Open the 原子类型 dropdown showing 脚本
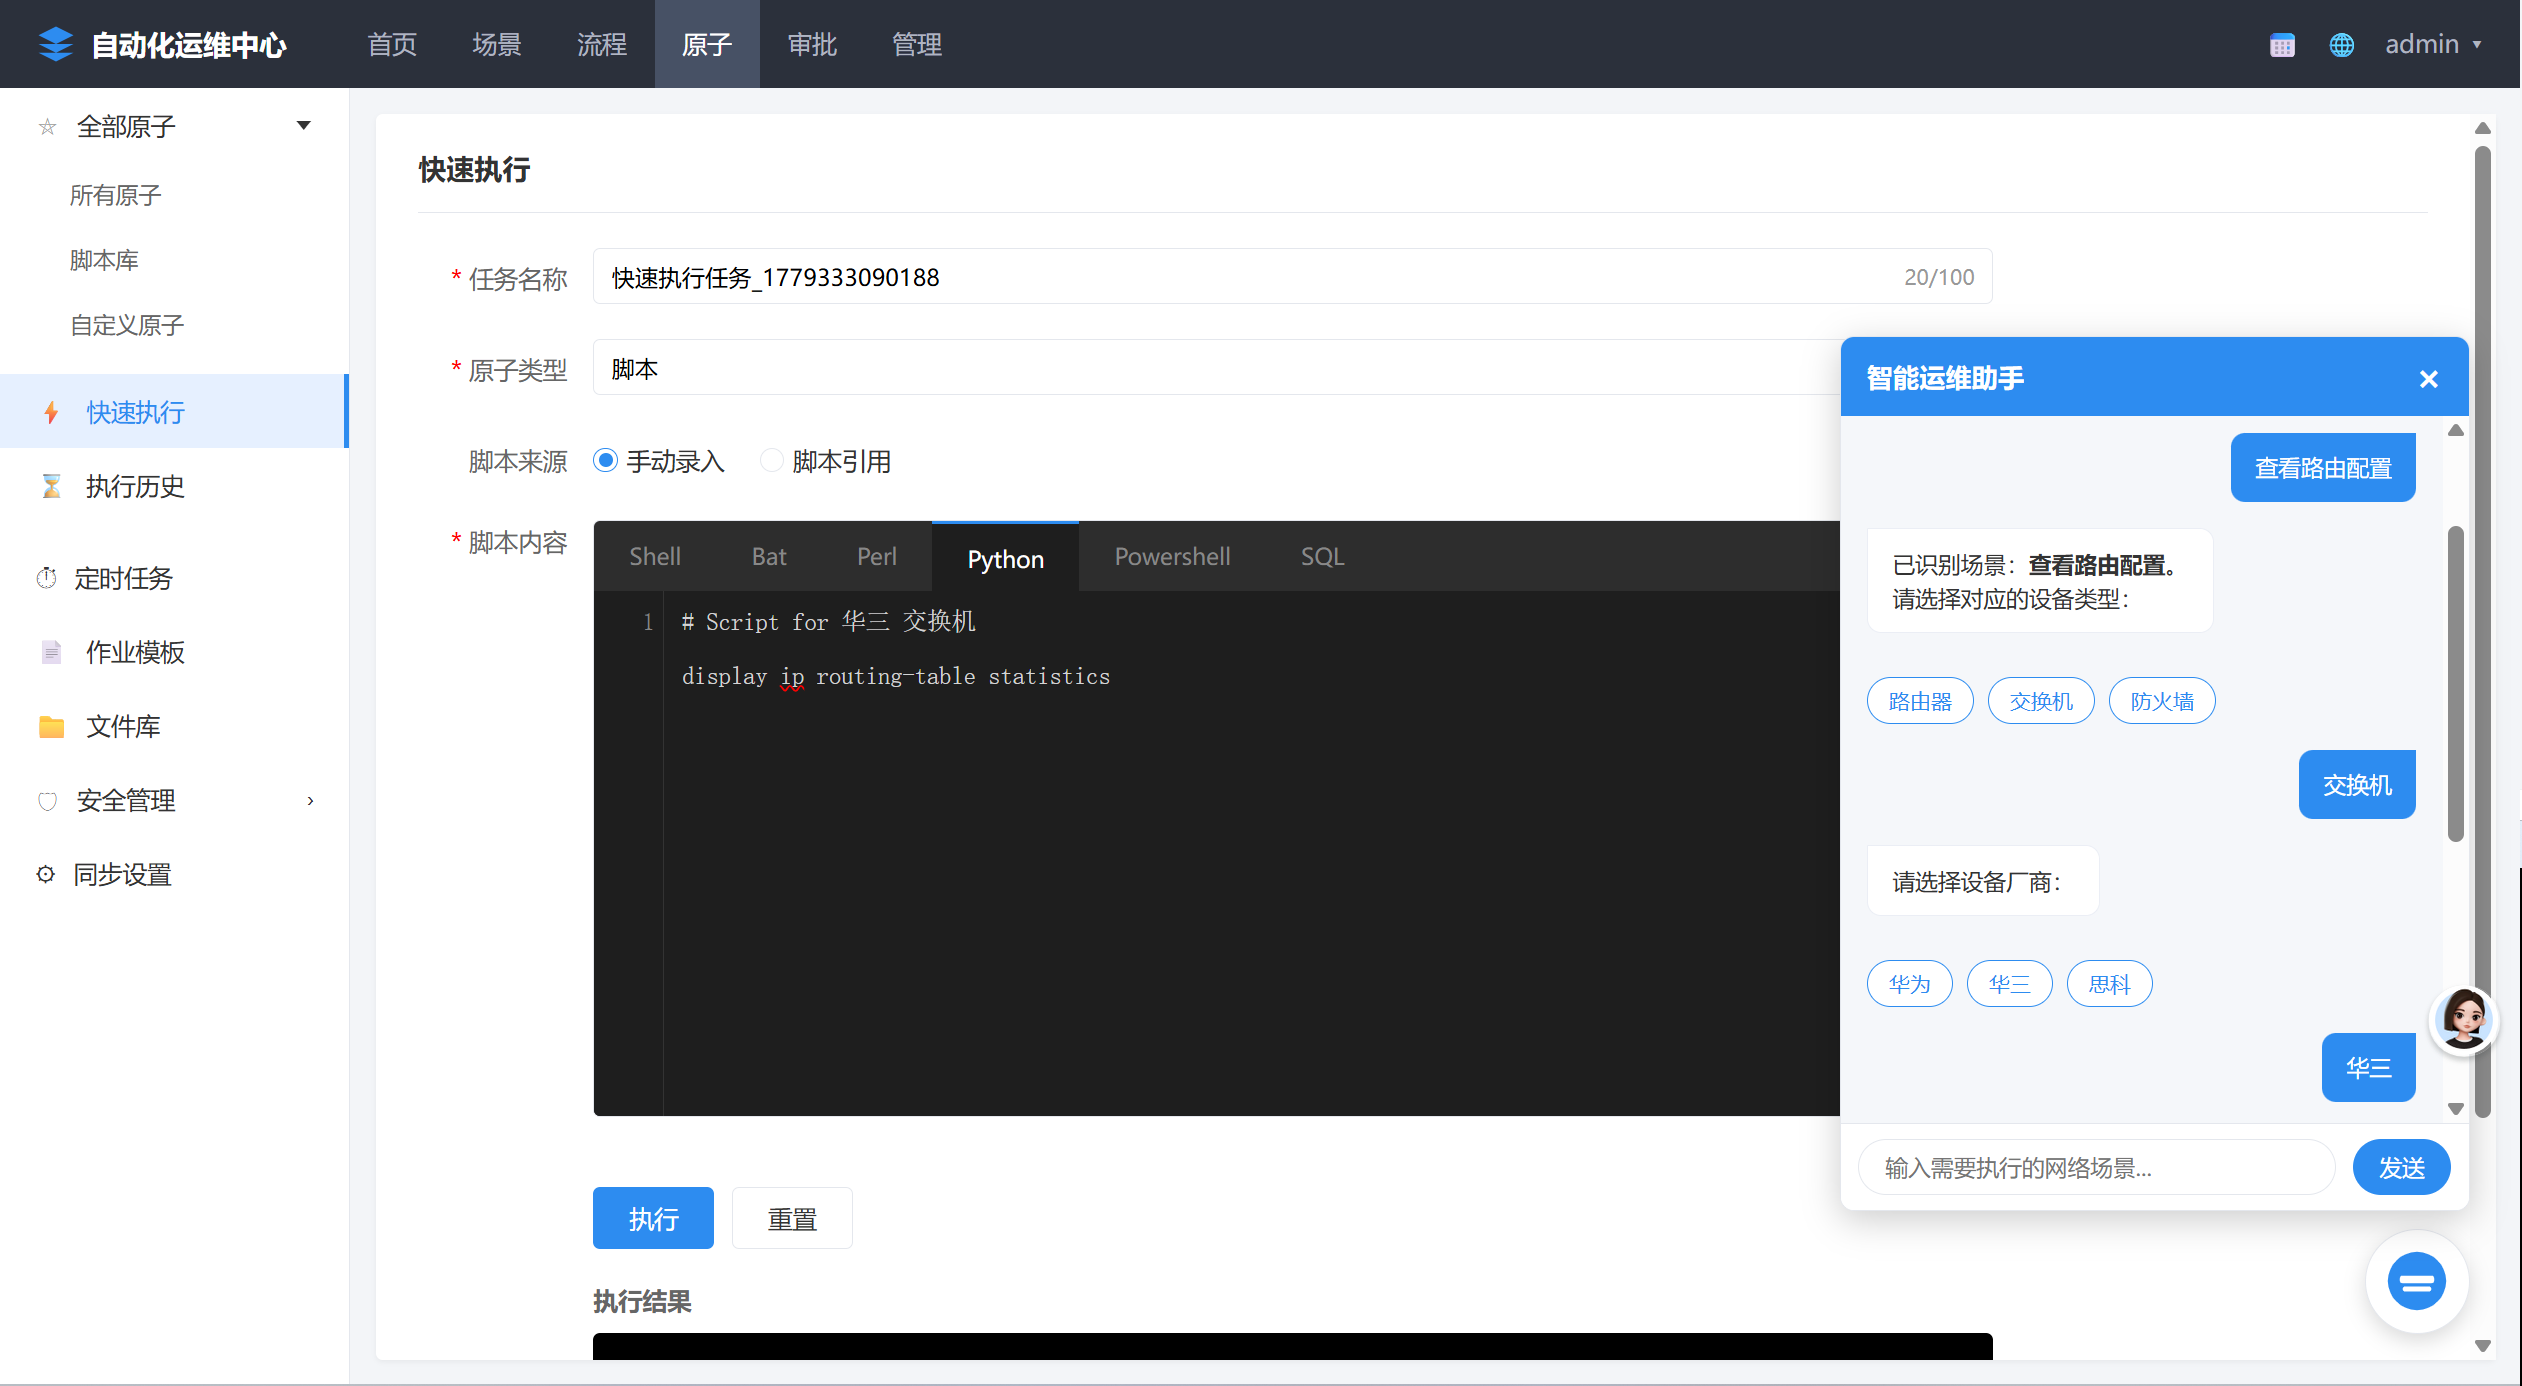The height and width of the screenshot is (1386, 2522). (x=1216, y=369)
